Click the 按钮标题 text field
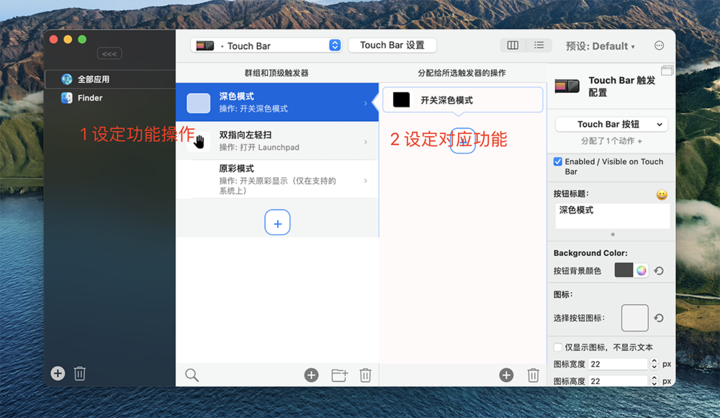This screenshot has height=418, width=720. [x=611, y=215]
